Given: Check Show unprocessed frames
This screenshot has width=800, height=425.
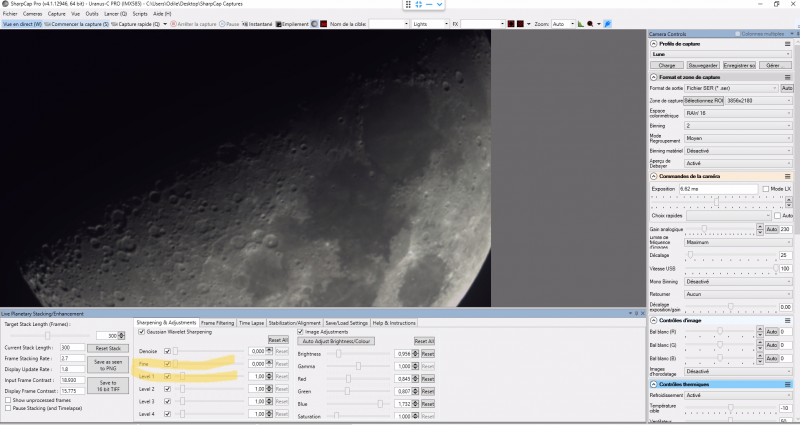Looking at the screenshot, I should point(8,402).
